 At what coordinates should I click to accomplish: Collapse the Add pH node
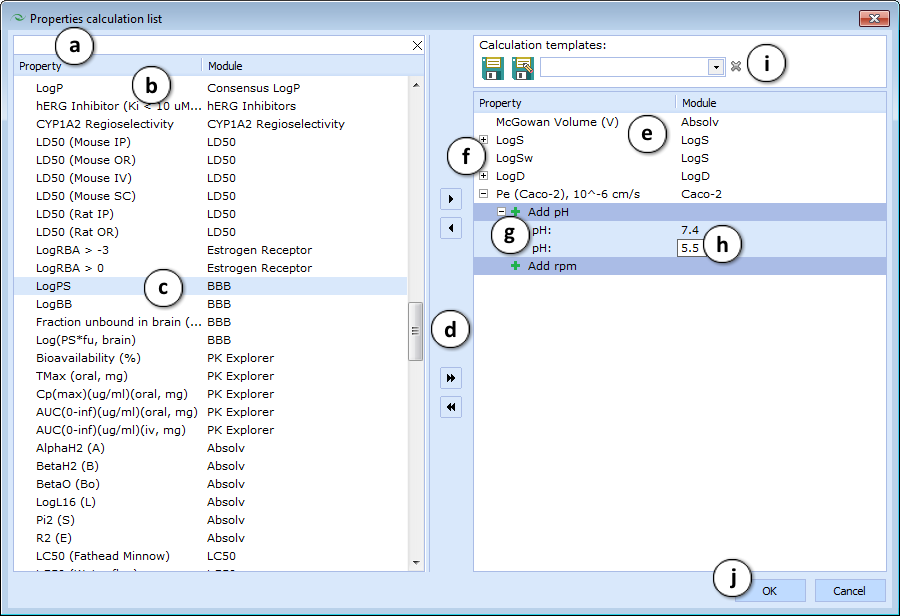click(501, 212)
